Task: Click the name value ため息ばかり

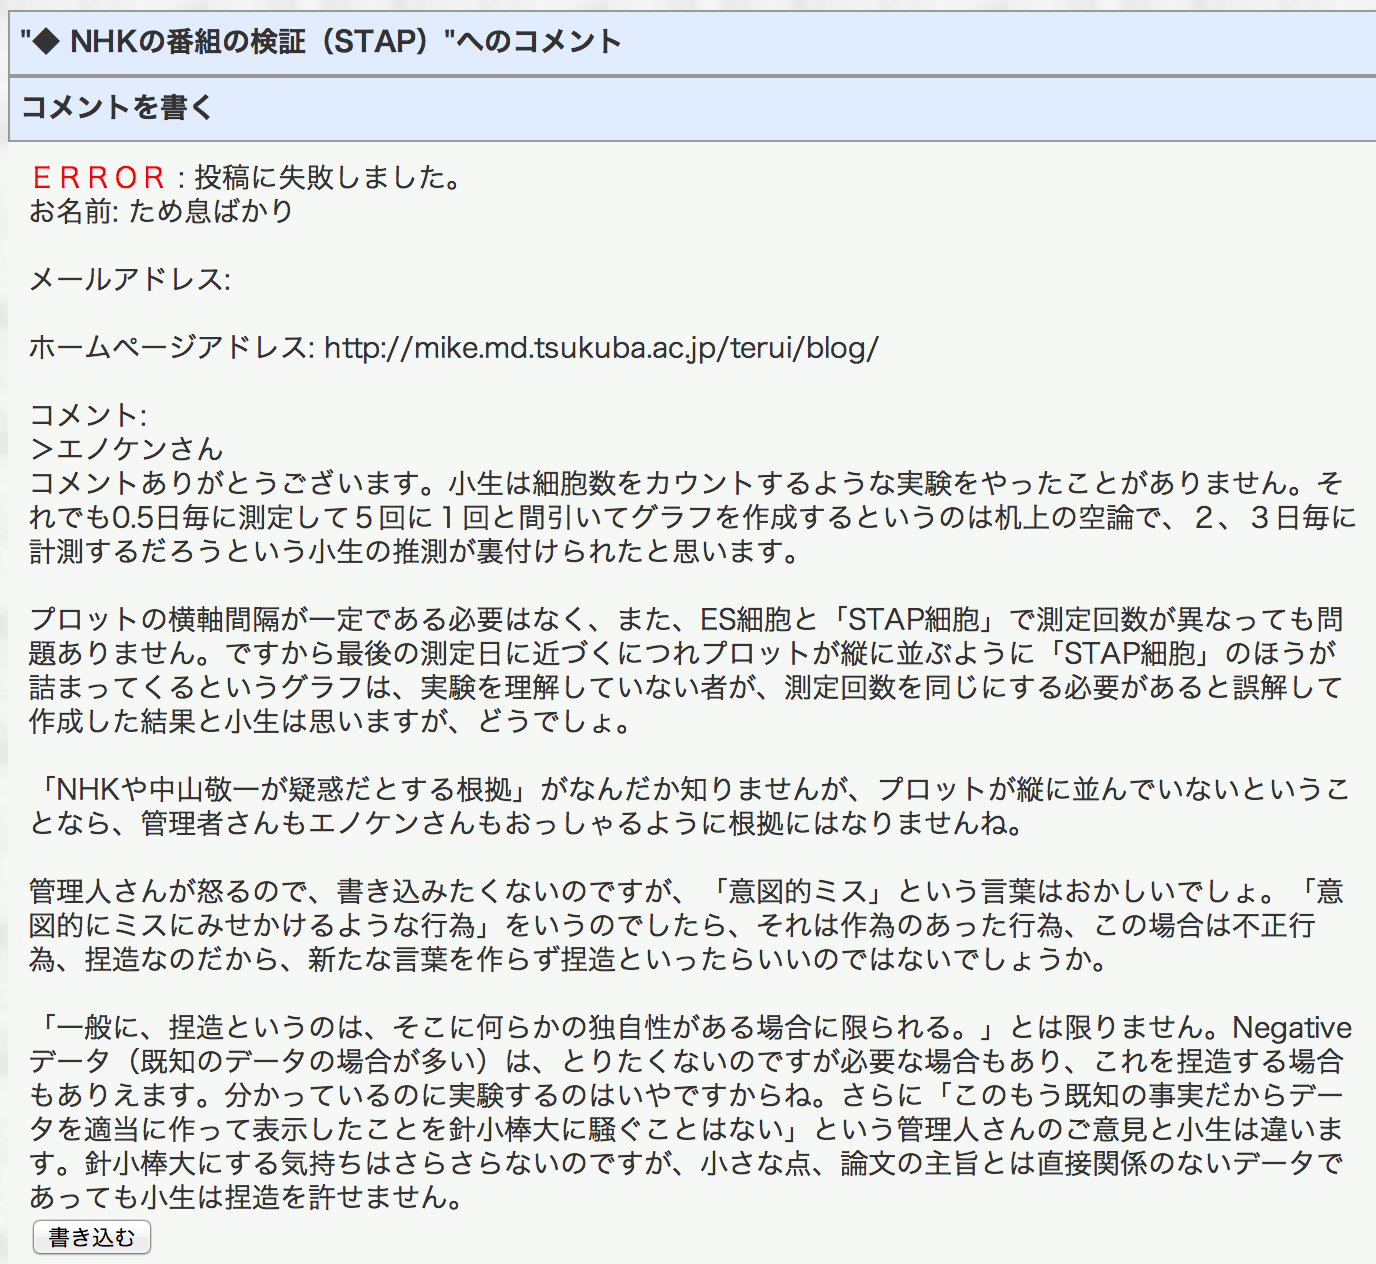Action: (x=211, y=212)
